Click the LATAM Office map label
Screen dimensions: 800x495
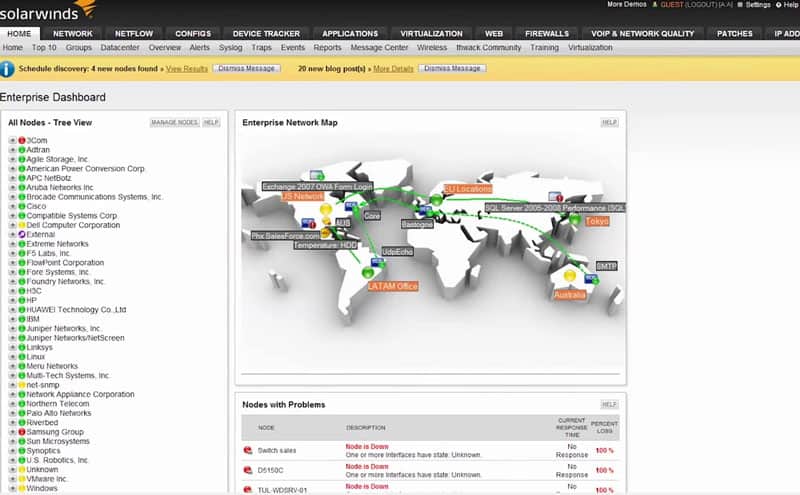393,286
